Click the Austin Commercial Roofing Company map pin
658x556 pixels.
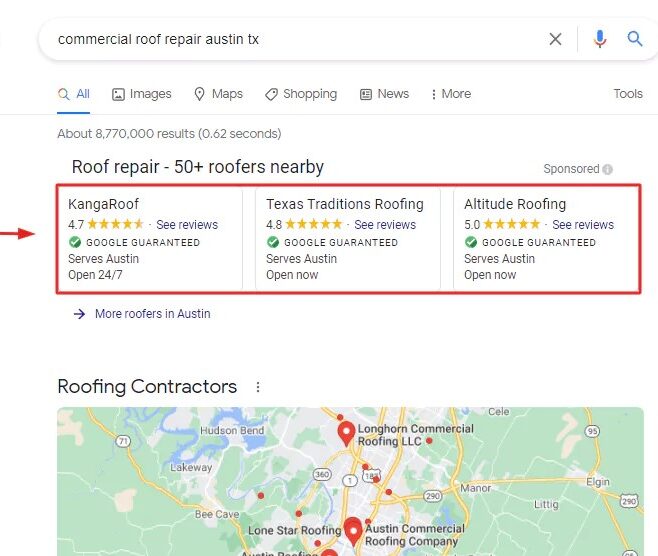(x=353, y=530)
